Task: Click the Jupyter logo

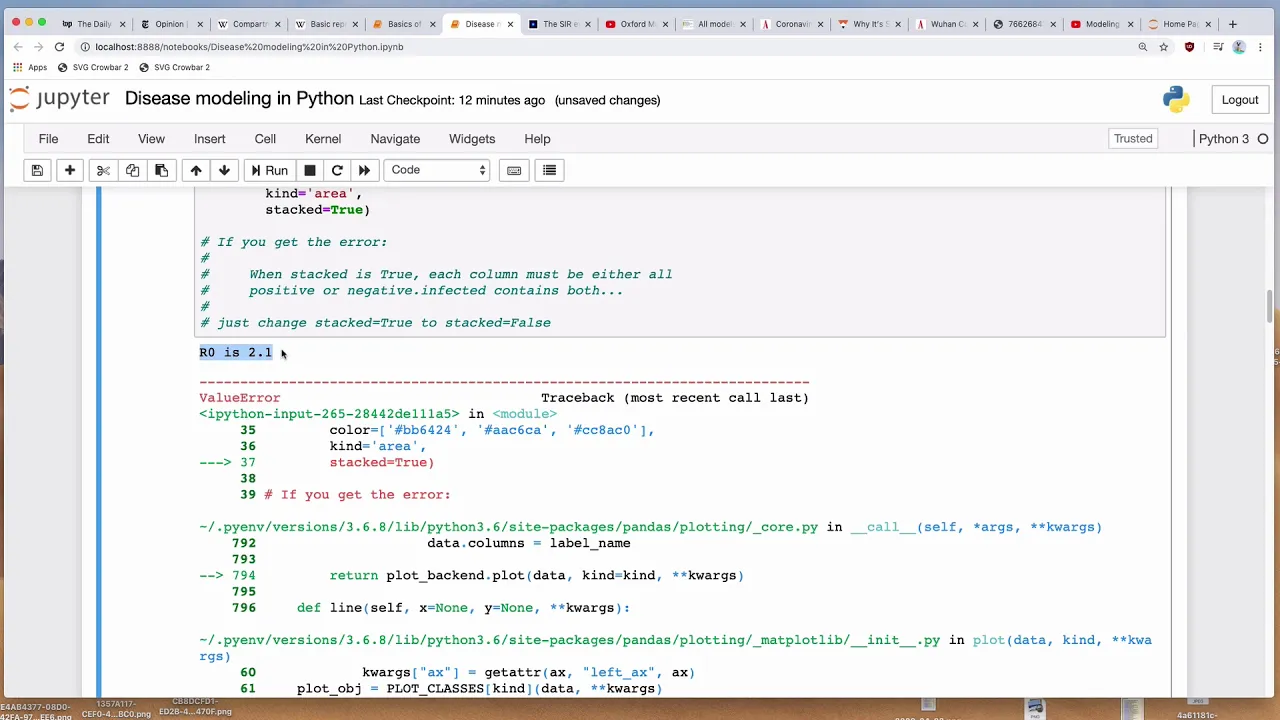Action: (x=60, y=99)
